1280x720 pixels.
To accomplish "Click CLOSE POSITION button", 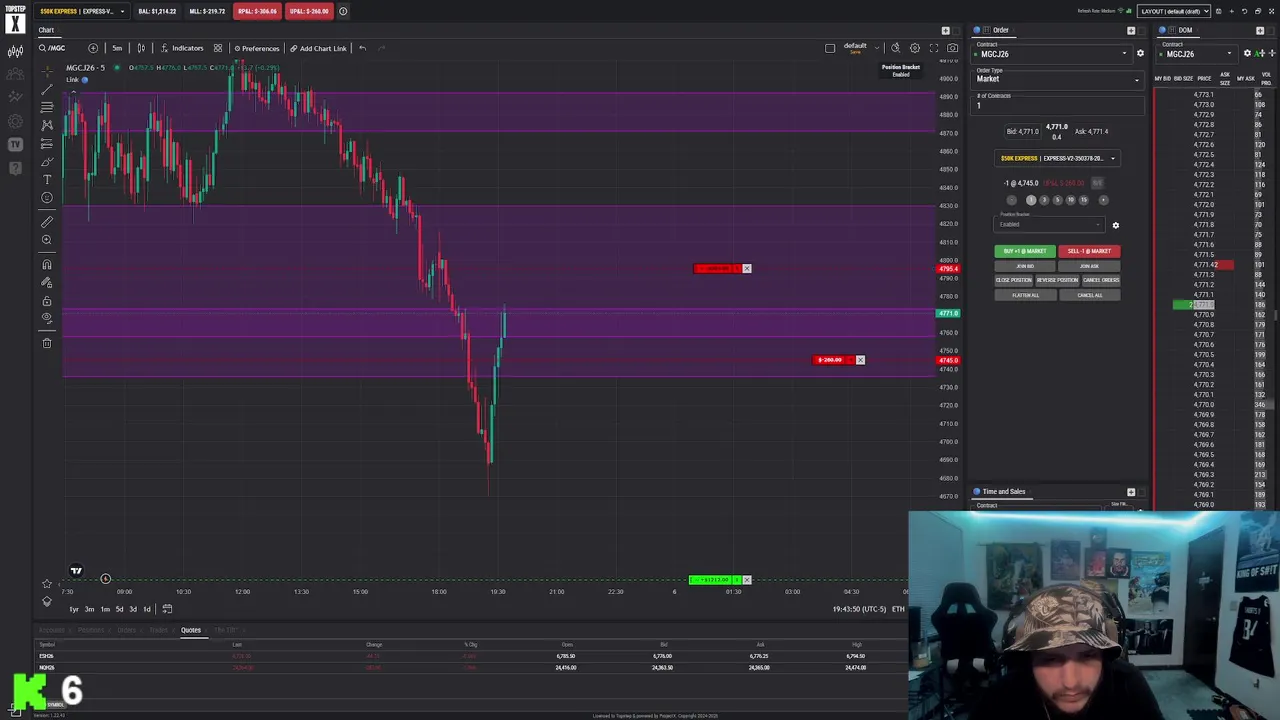I will coord(1014,280).
